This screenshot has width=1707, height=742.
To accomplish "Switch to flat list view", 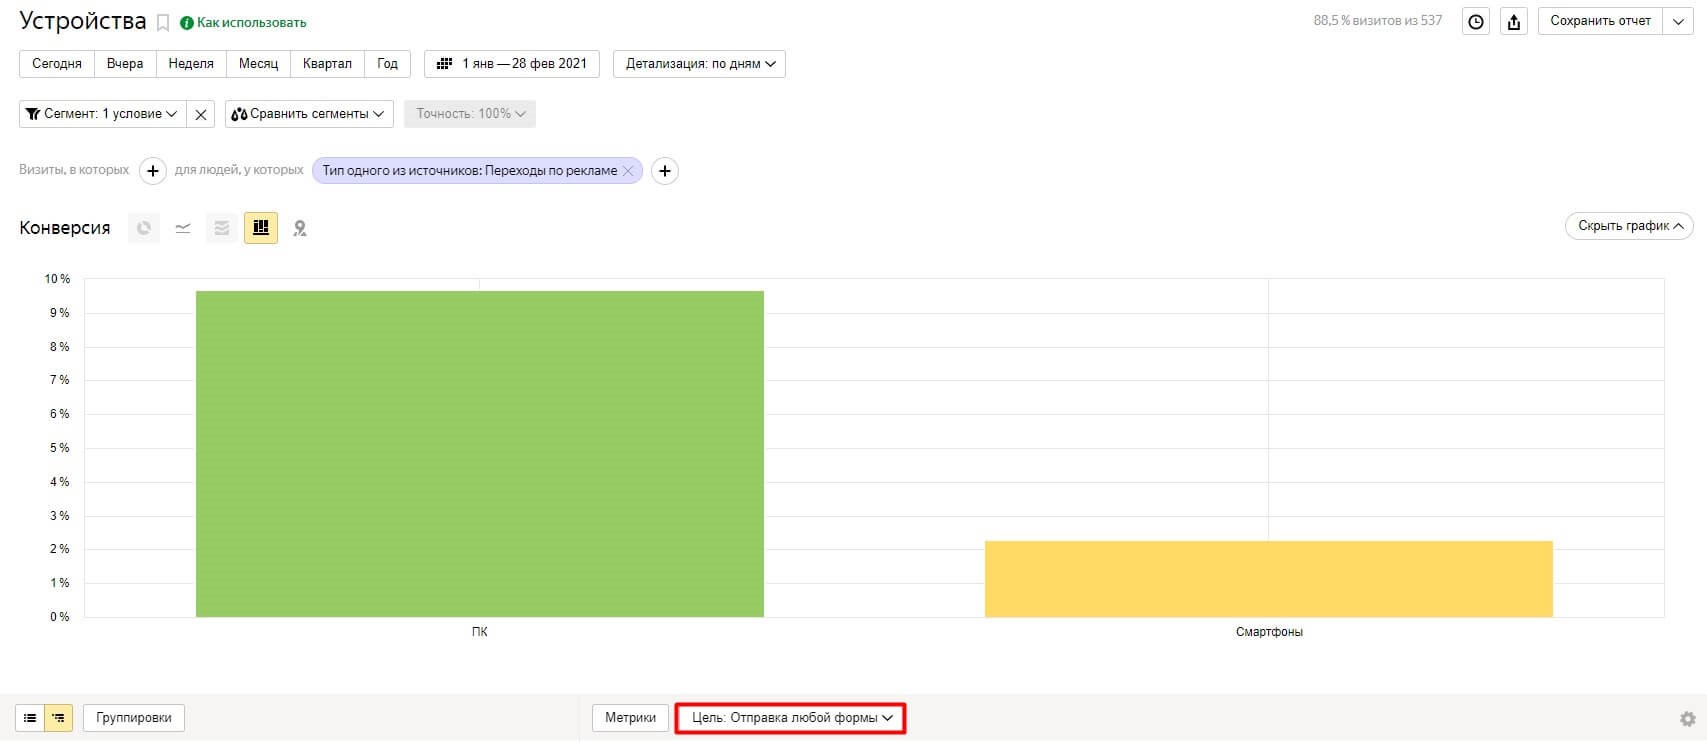I will [30, 718].
